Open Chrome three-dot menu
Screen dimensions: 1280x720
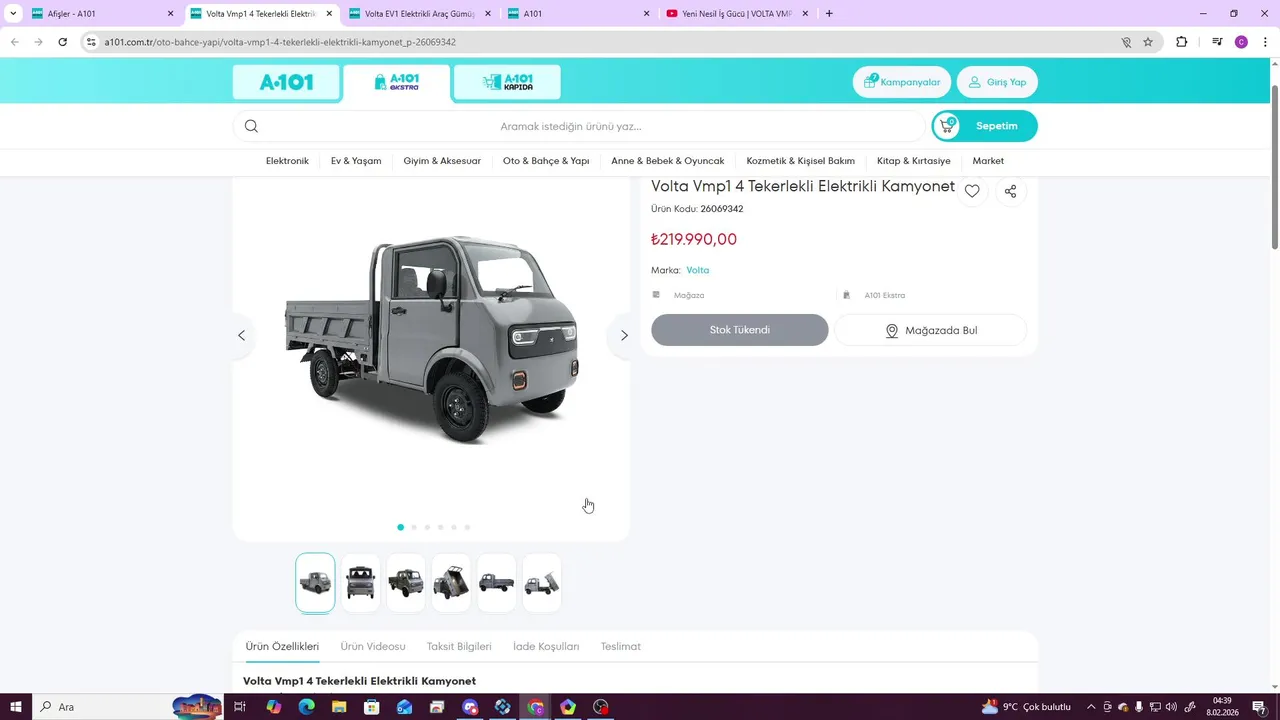1265,42
